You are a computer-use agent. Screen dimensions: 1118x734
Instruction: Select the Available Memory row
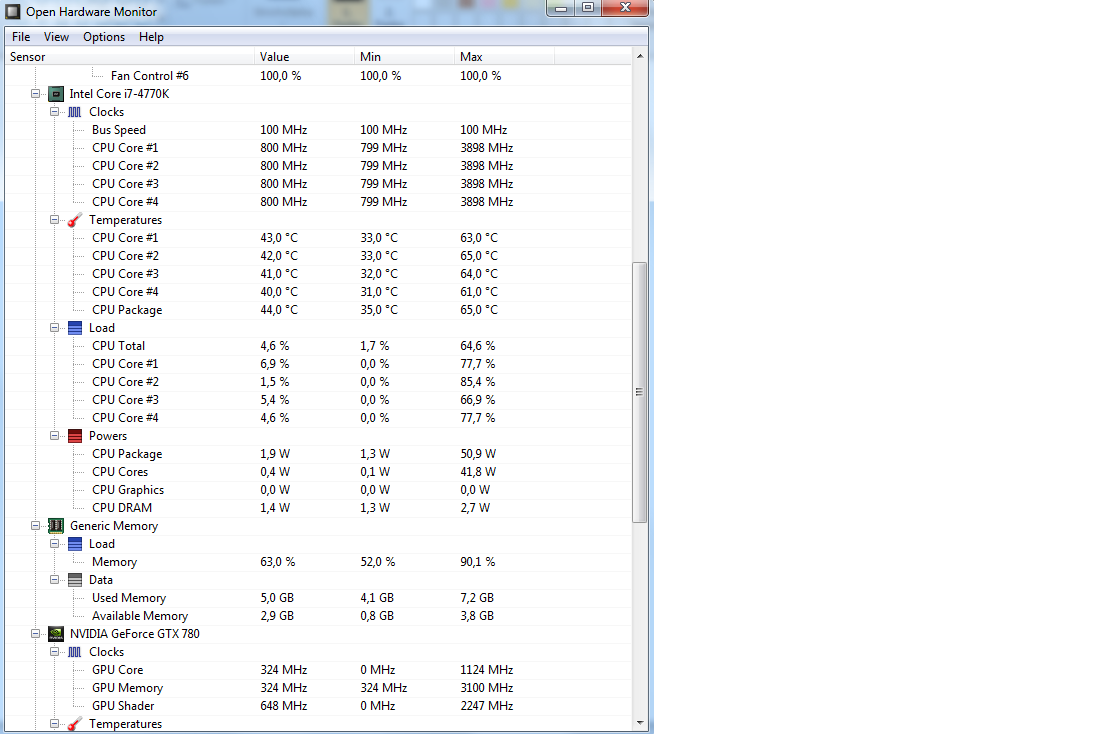[x=318, y=616]
